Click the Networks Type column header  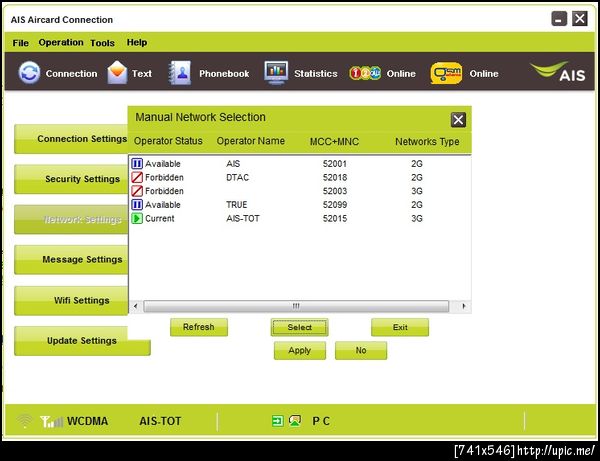click(x=427, y=142)
